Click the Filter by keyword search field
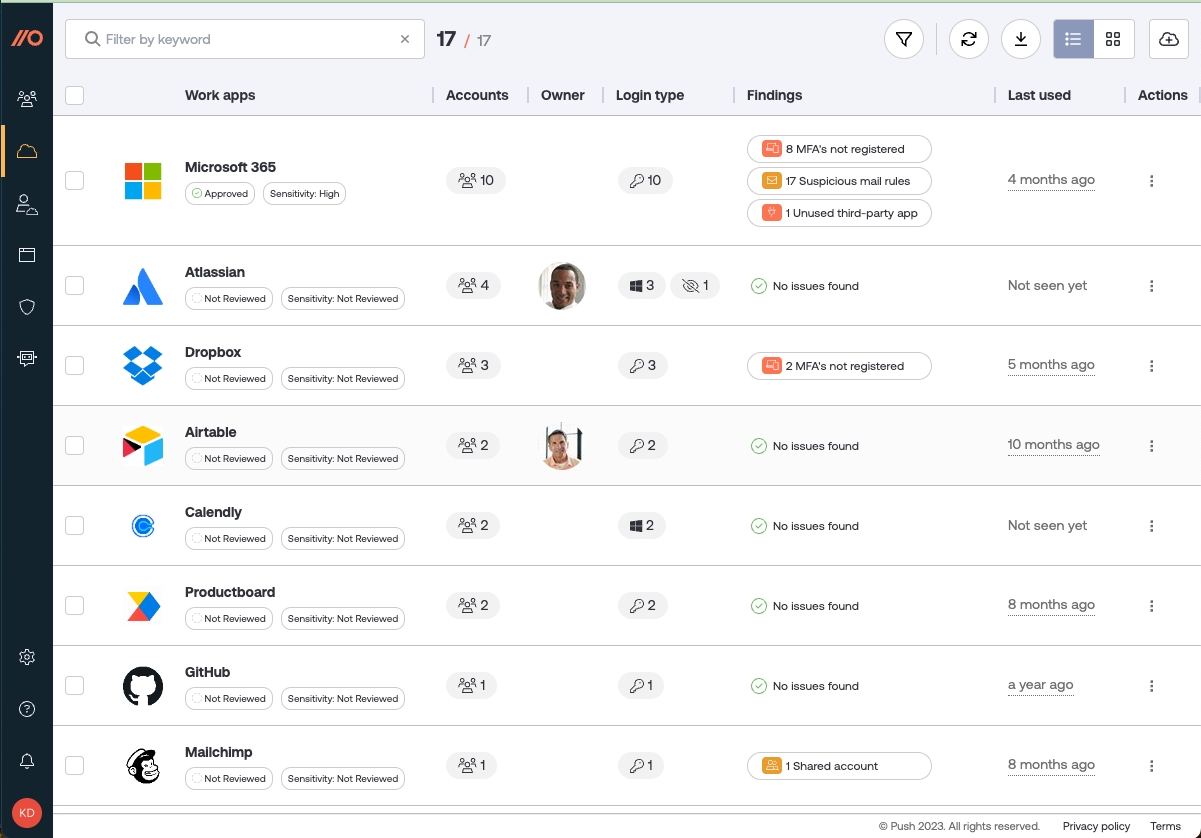The image size is (1201, 838). pos(244,39)
